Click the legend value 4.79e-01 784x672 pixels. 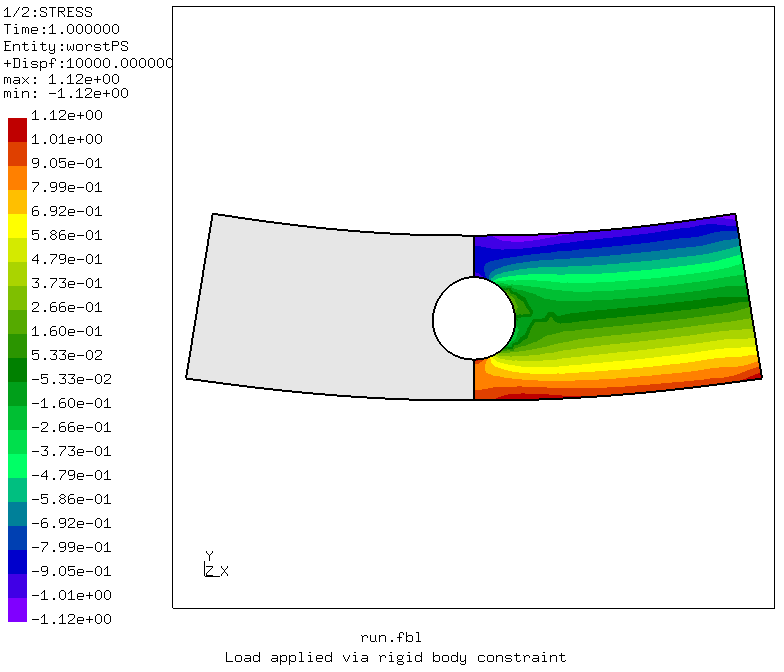66,259
